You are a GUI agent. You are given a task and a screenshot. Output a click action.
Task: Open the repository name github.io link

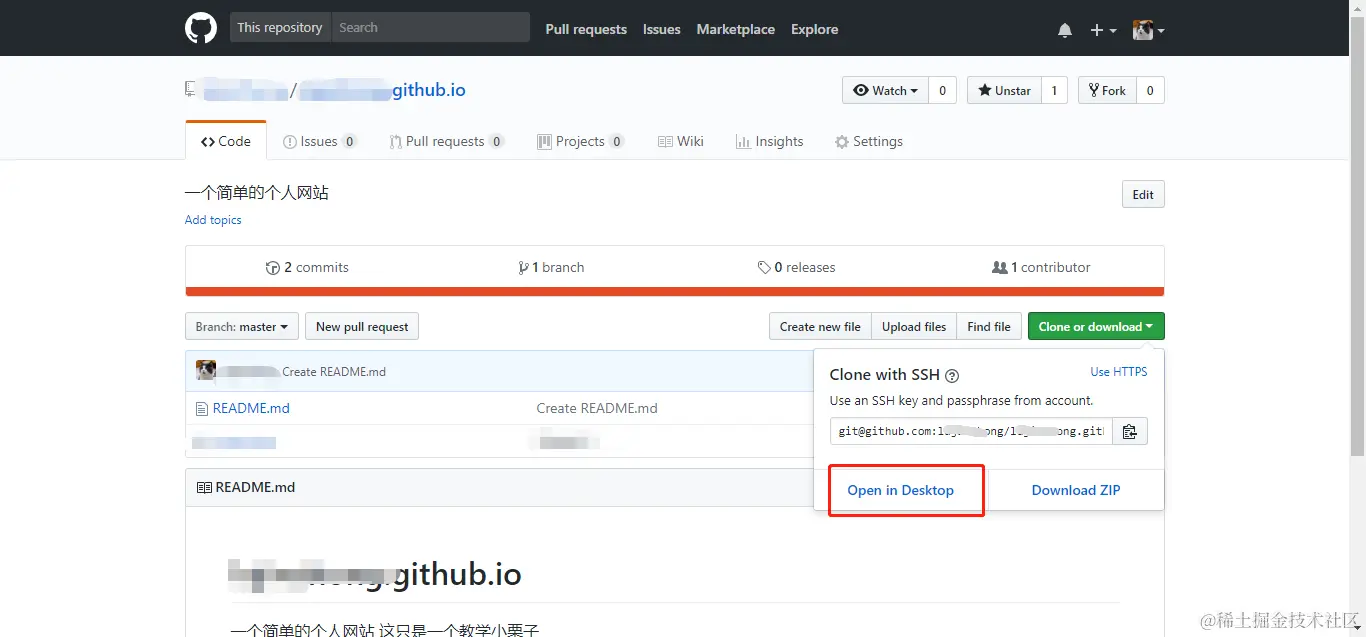coord(382,90)
